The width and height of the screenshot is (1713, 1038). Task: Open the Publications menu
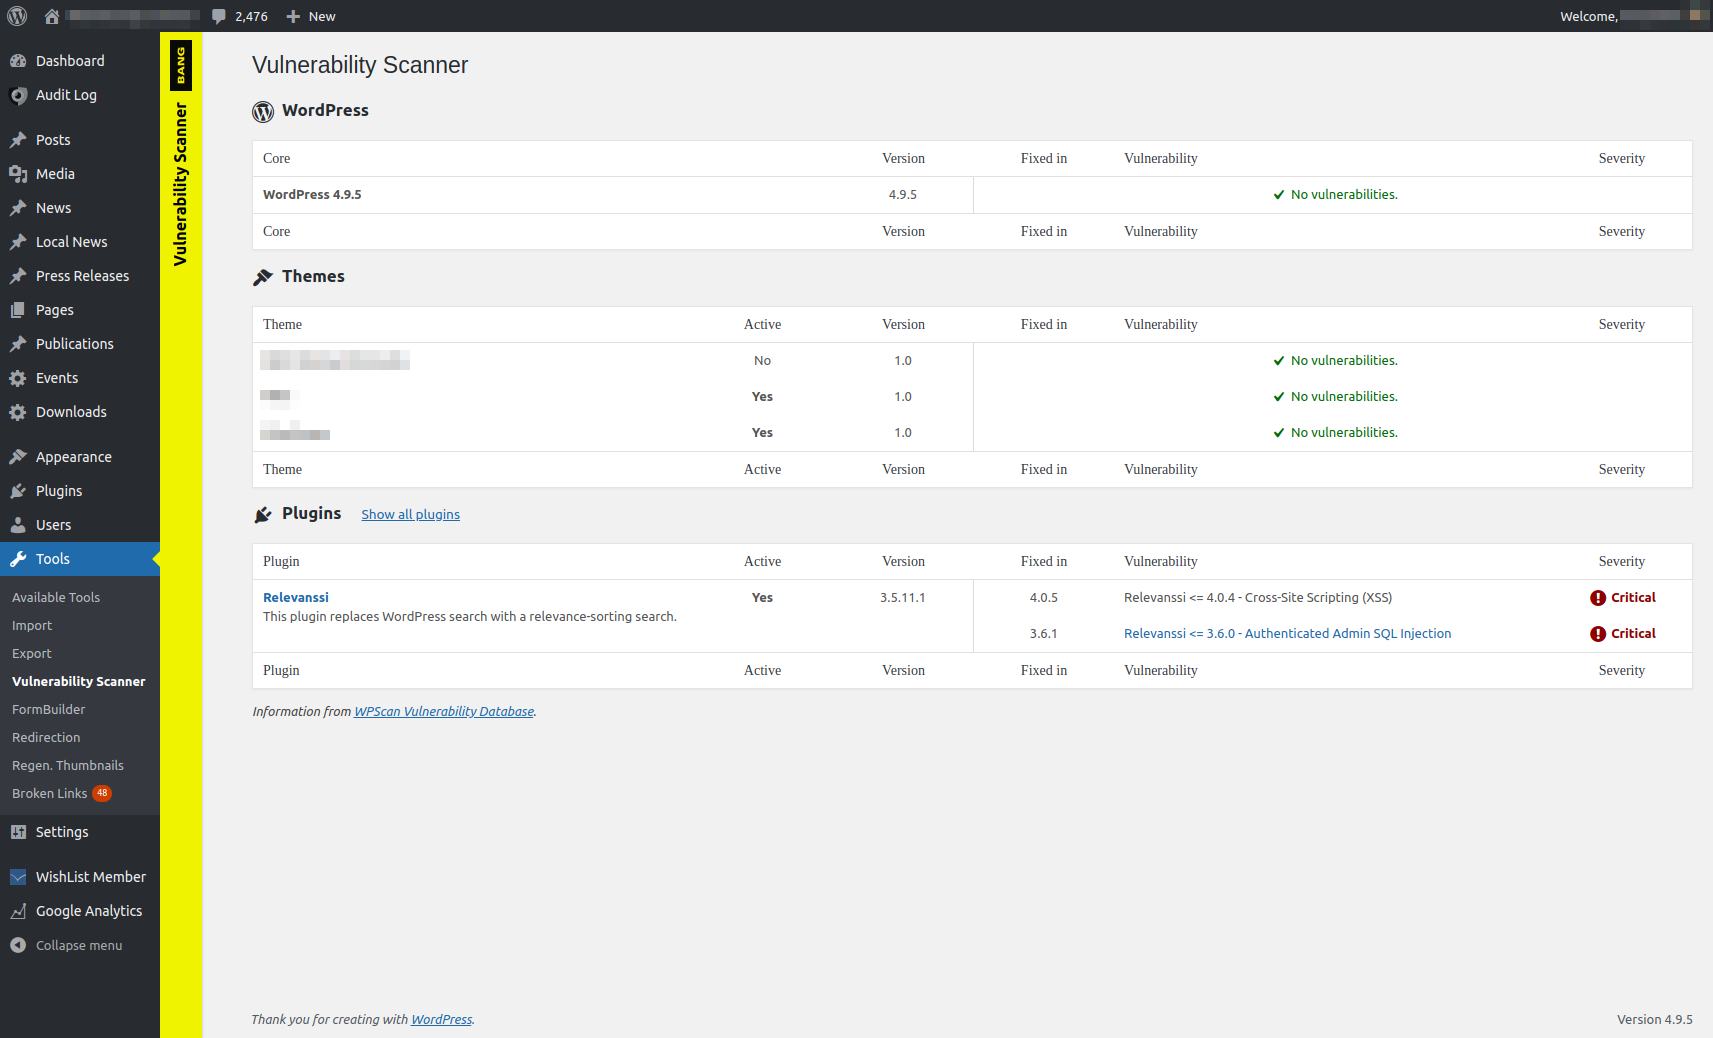pyautogui.click(x=80, y=344)
